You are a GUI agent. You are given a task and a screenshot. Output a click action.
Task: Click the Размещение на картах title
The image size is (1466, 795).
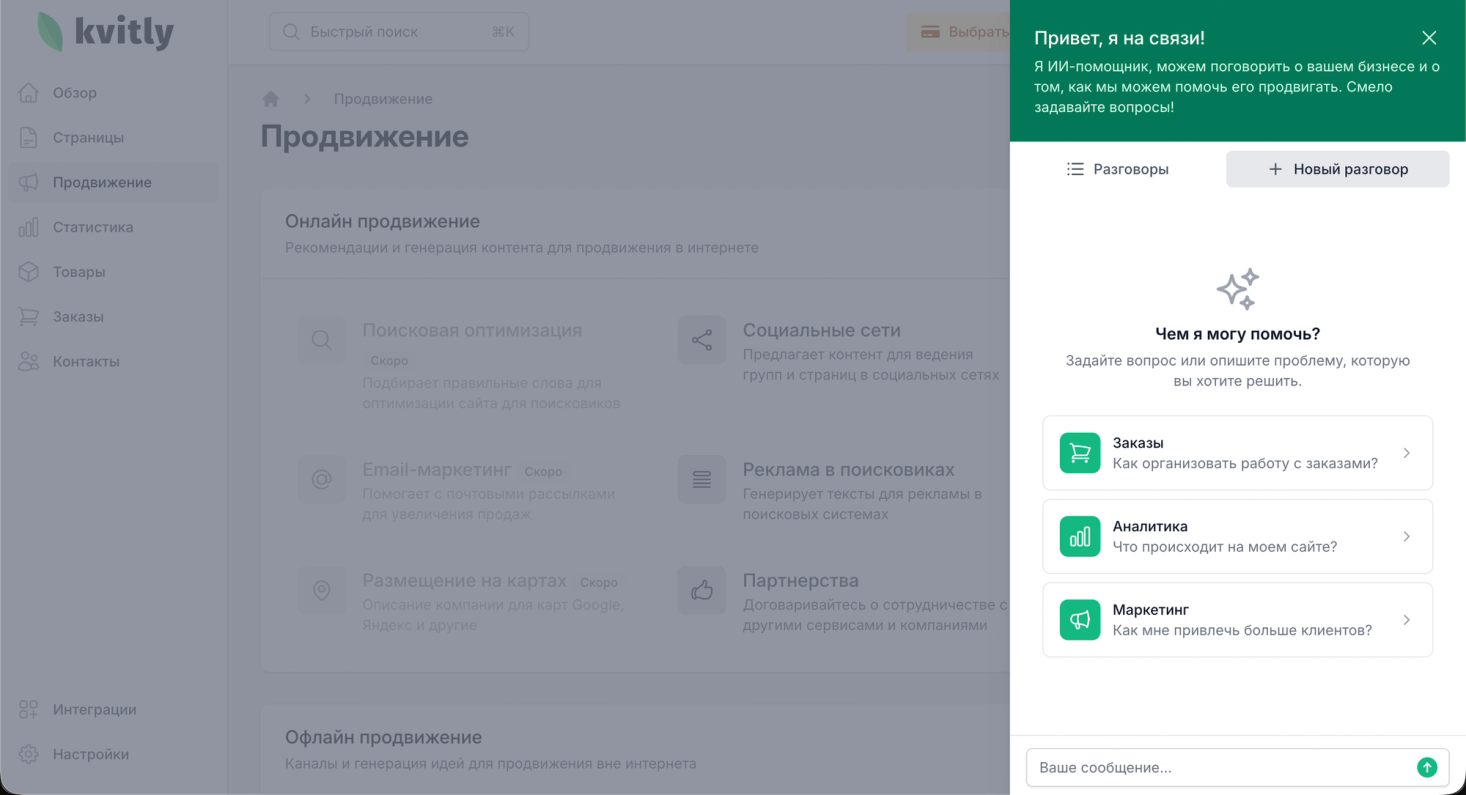point(464,581)
